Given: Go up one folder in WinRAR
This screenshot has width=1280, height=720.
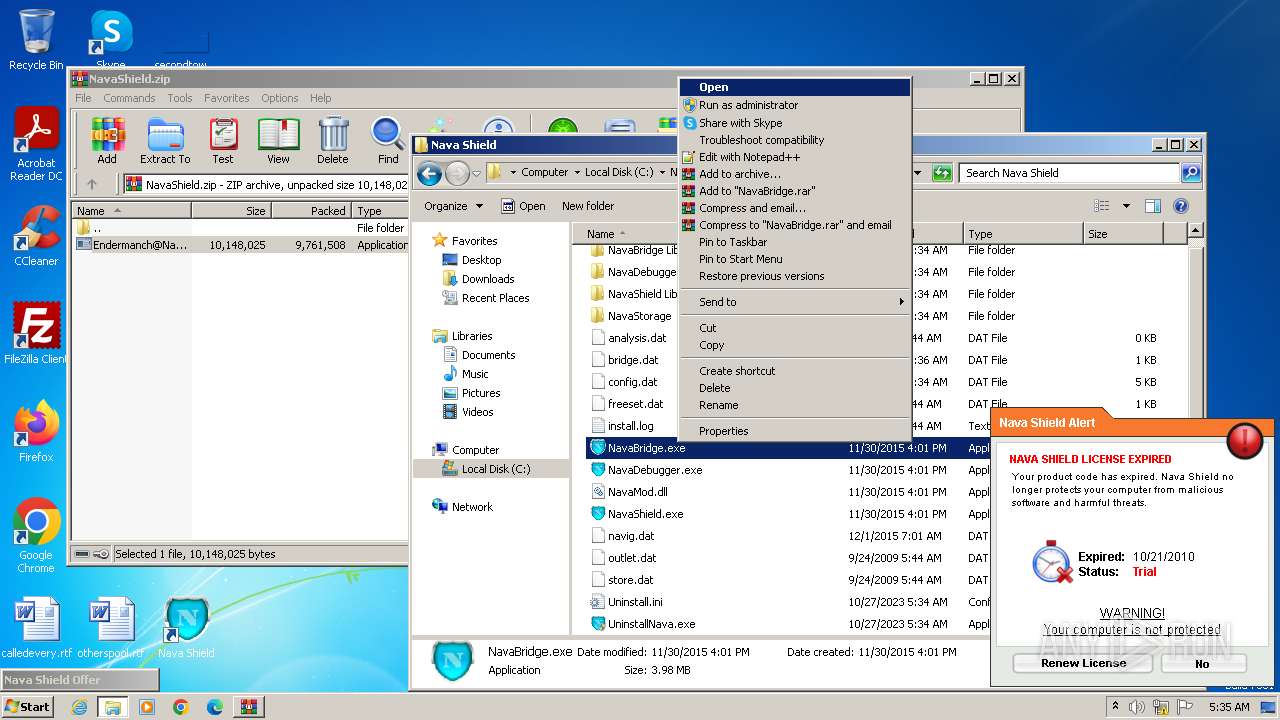Looking at the screenshot, I should coord(92,184).
